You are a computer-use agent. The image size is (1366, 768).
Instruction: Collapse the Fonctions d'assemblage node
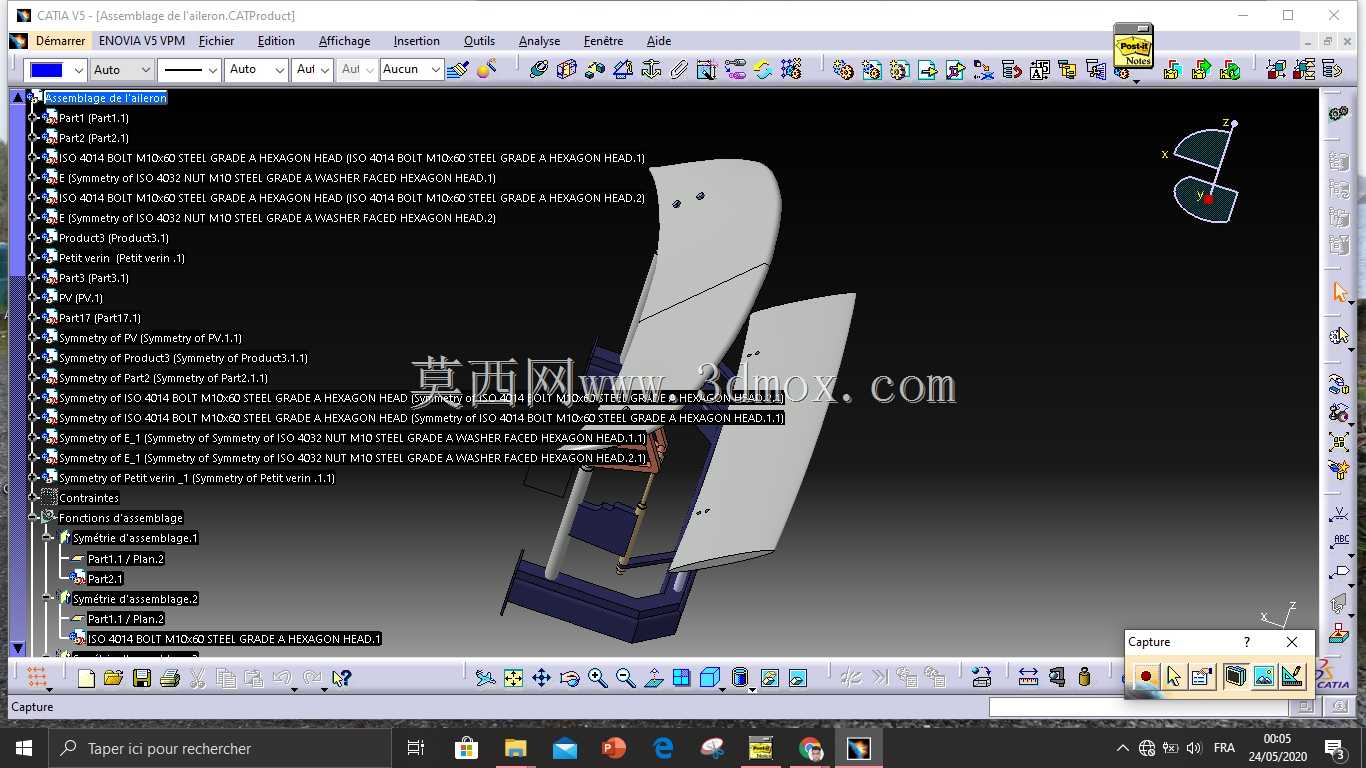coord(33,518)
